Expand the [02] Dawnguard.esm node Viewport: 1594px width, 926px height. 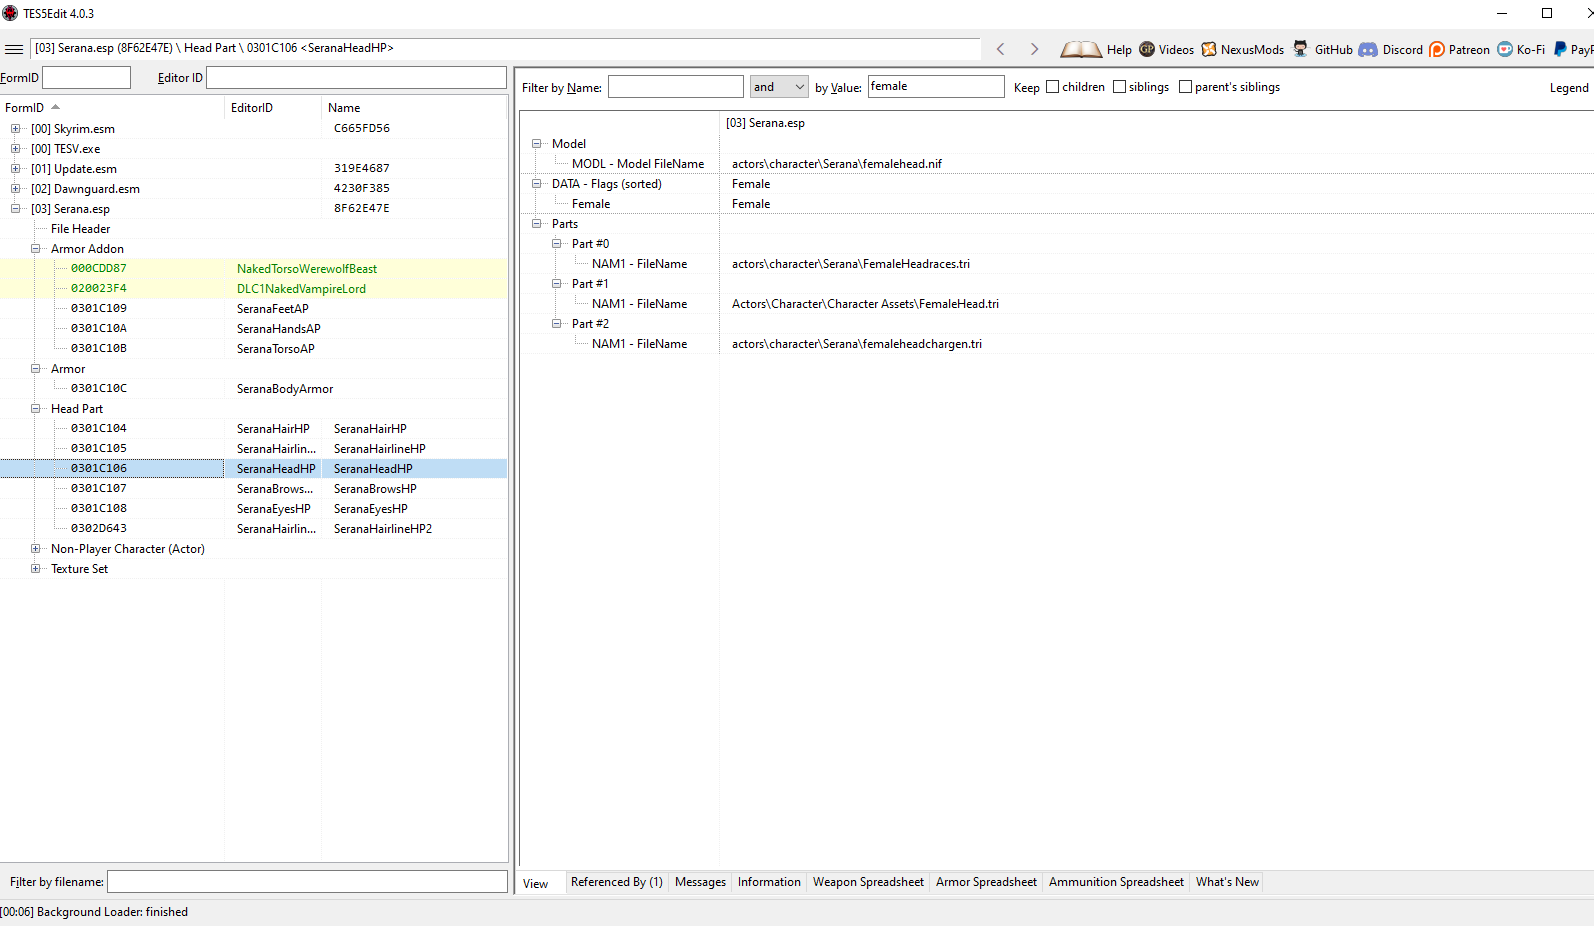pyautogui.click(x=15, y=188)
